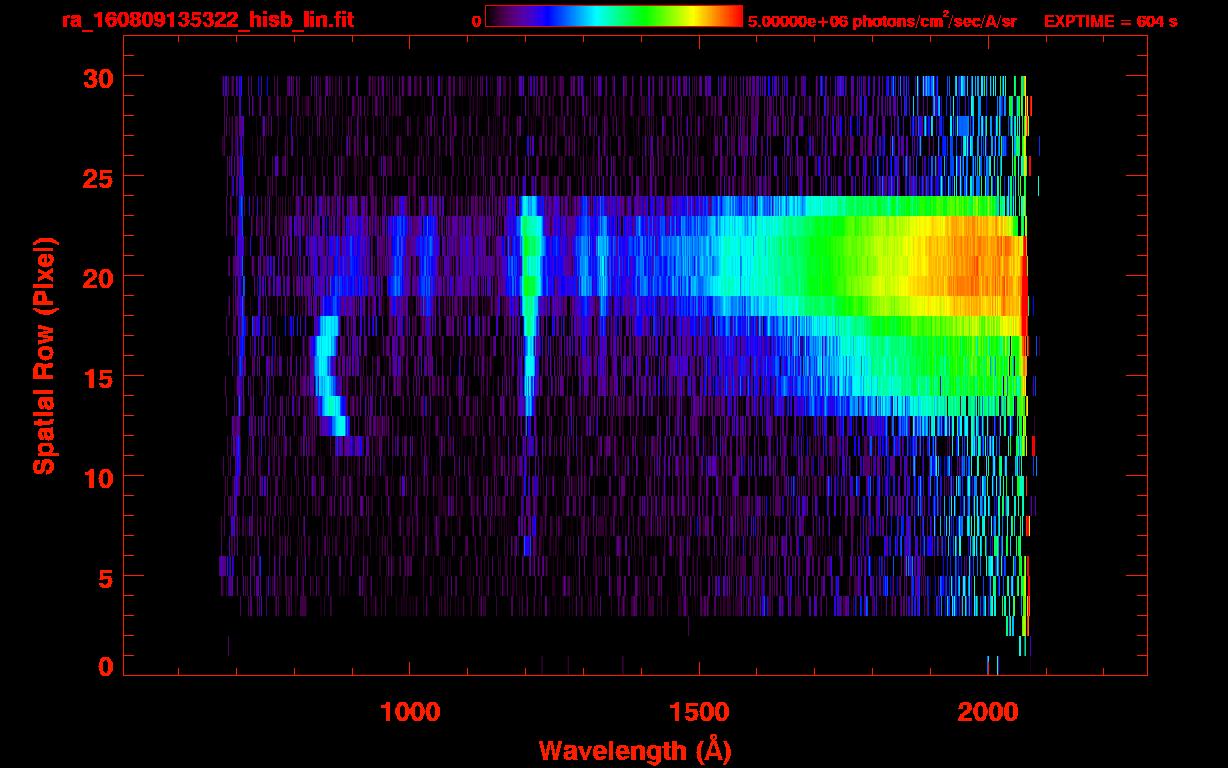Image resolution: width=1228 pixels, height=768 pixels.
Task: Click the Spatial Row (Pixel) axis title
Action: 44,356
